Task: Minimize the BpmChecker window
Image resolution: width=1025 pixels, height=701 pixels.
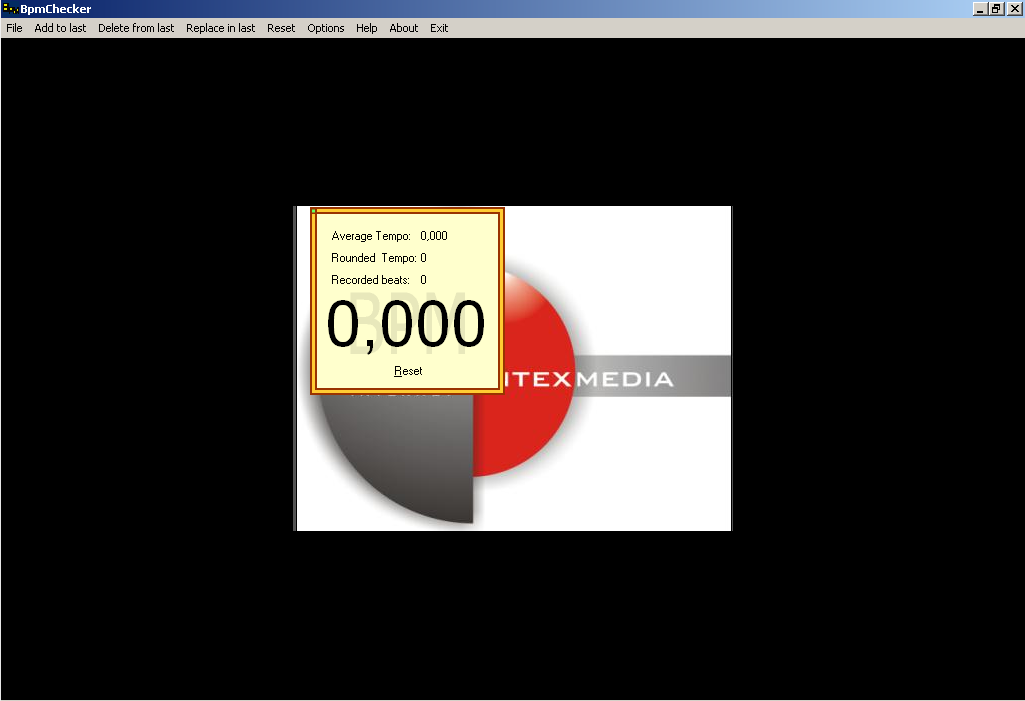Action: tap(980, 9)
